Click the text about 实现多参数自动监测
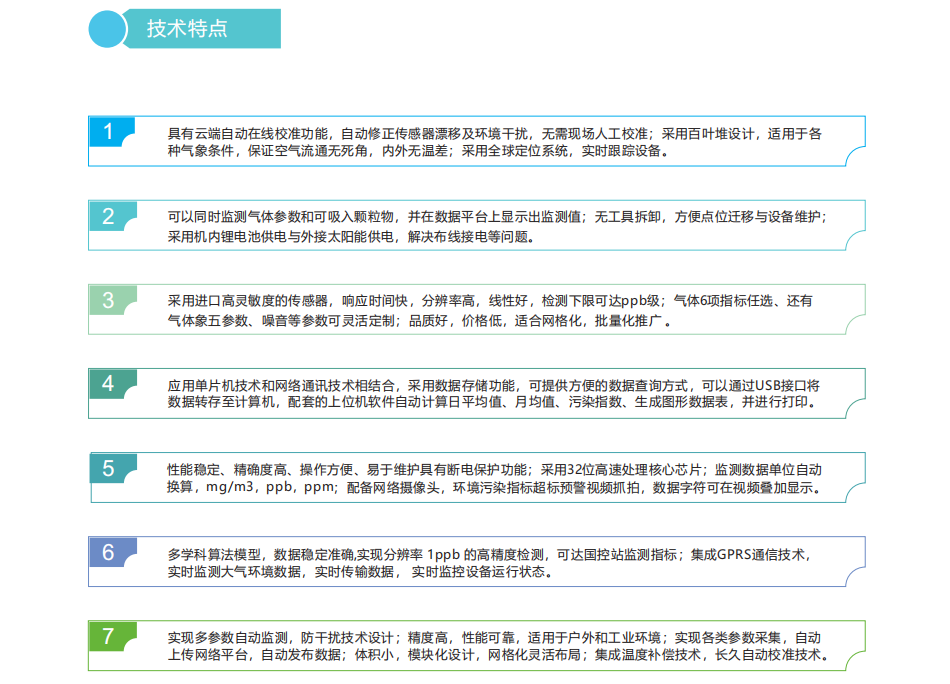 (494, 647)
